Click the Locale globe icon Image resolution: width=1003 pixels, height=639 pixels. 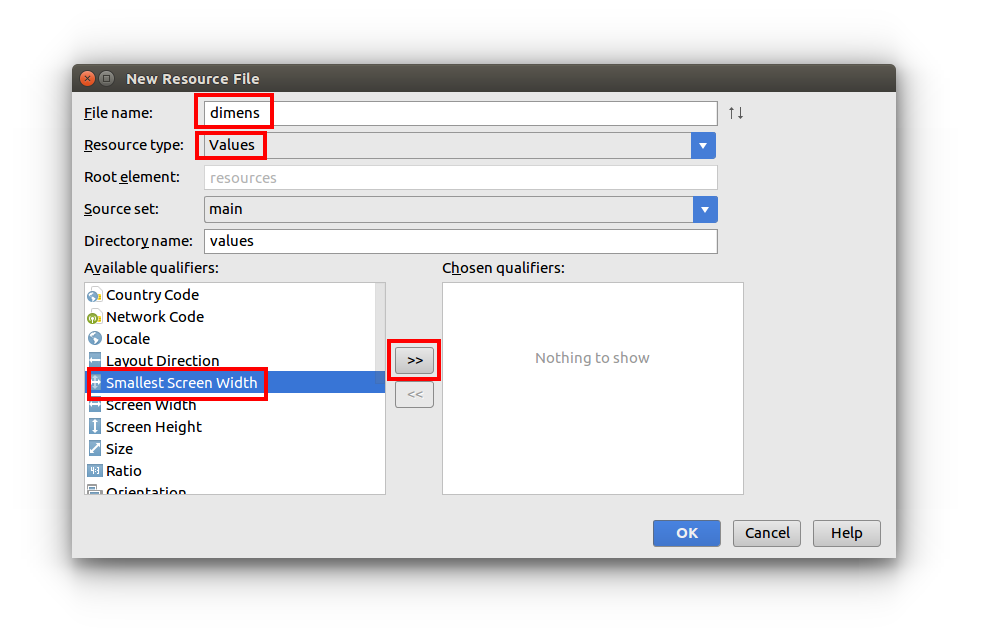point(94,339)
